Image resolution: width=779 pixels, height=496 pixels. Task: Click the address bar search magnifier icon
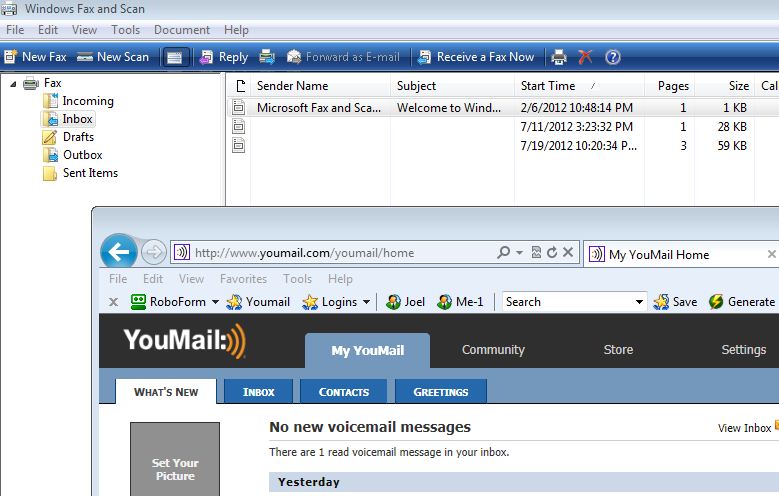[x=503, y=252]
